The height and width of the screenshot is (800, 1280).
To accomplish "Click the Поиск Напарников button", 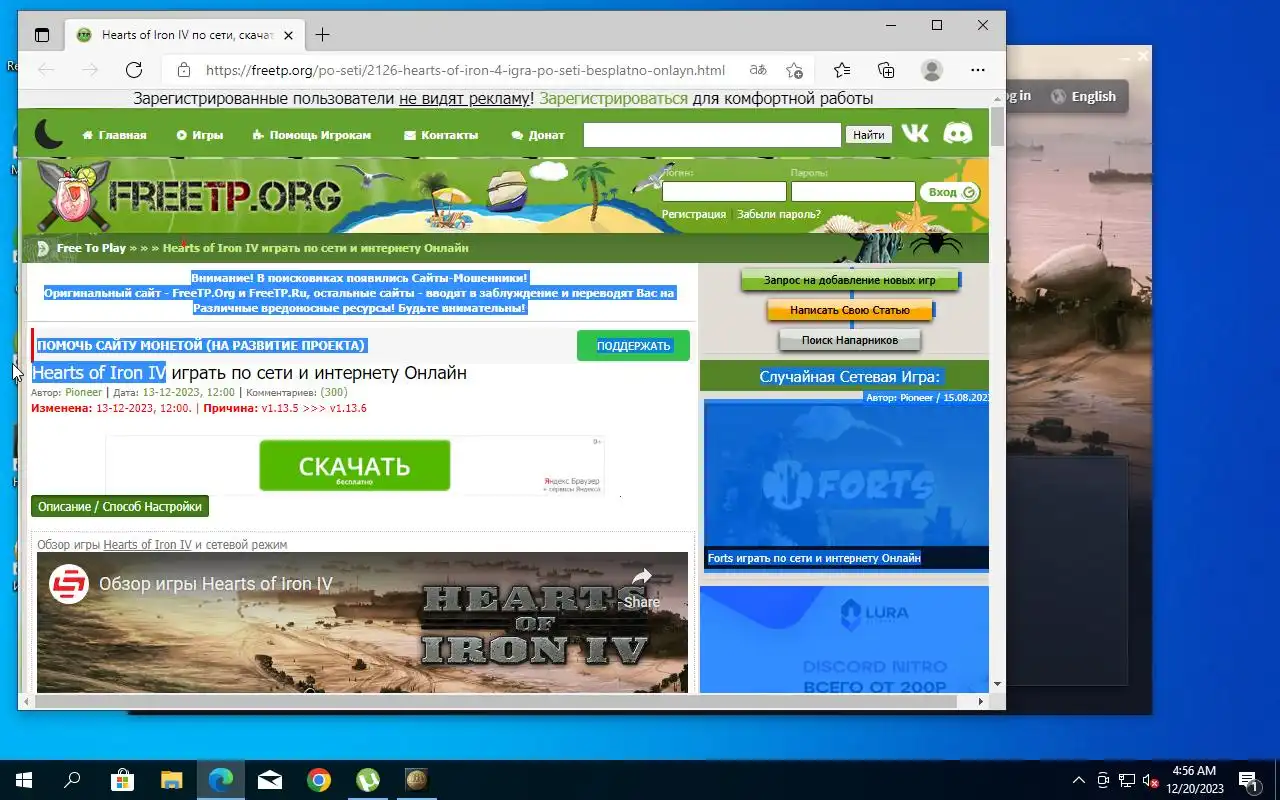I will point(850,340).
